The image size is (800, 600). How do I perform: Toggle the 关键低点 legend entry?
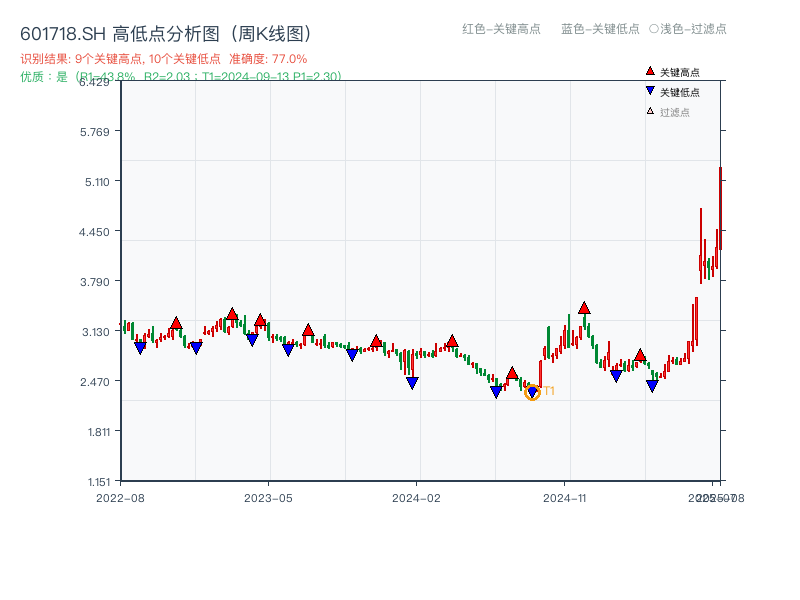pos(672,92)
